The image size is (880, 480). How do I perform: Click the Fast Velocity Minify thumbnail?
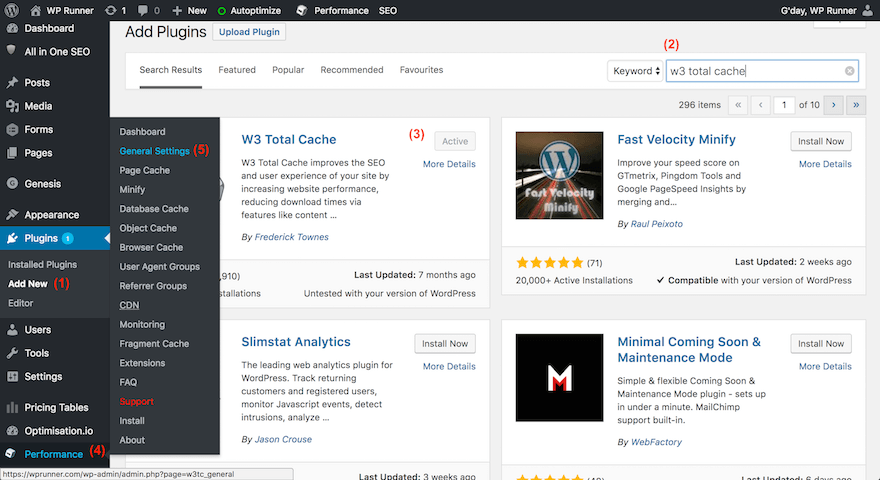(560, 176)
